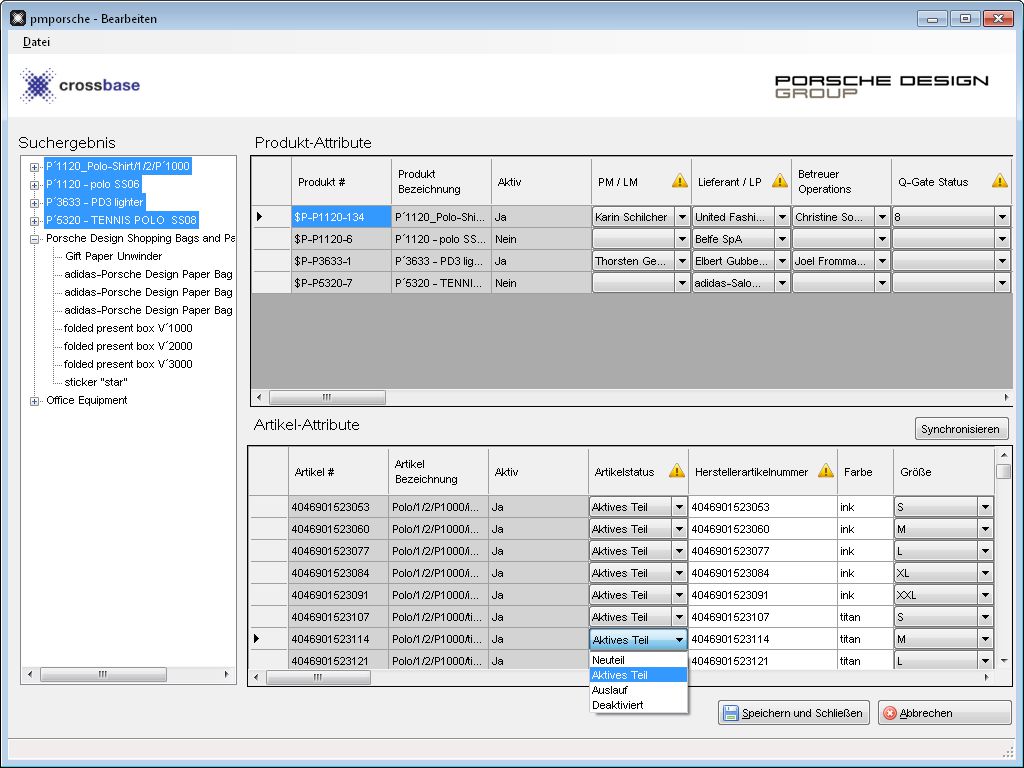The width and height of the screenshot is (1024, 768).
Task: Choose Neuteil from the status list
Action: pyautogui.click(x=638, y=660)
